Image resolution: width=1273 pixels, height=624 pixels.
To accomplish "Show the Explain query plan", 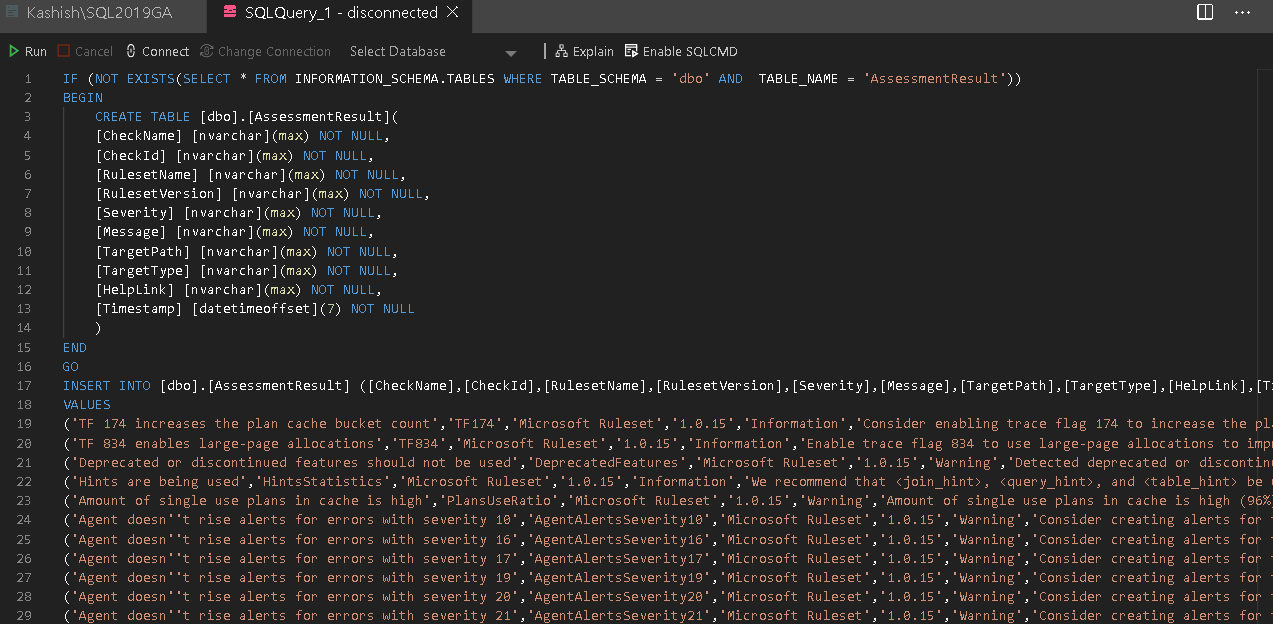I will point(585,51).
